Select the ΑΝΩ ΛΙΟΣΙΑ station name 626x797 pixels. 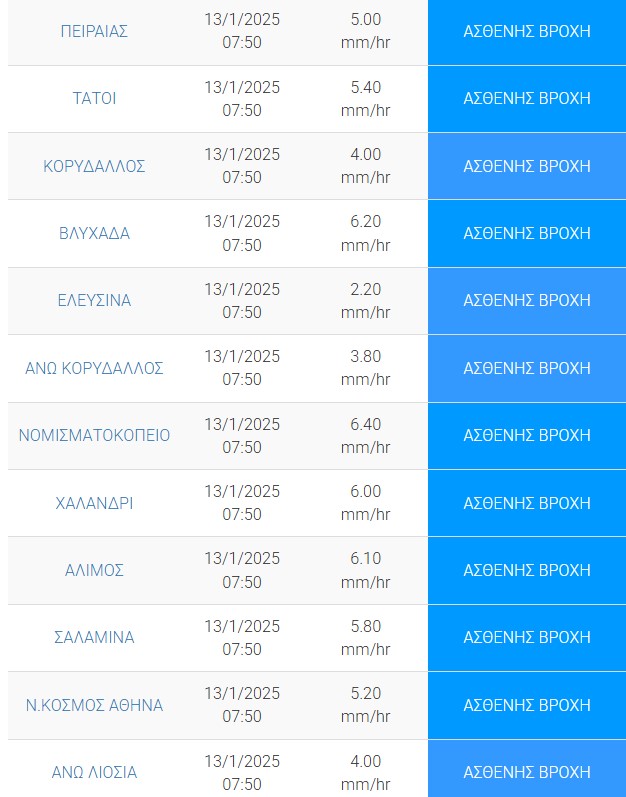tap(94, 772)
